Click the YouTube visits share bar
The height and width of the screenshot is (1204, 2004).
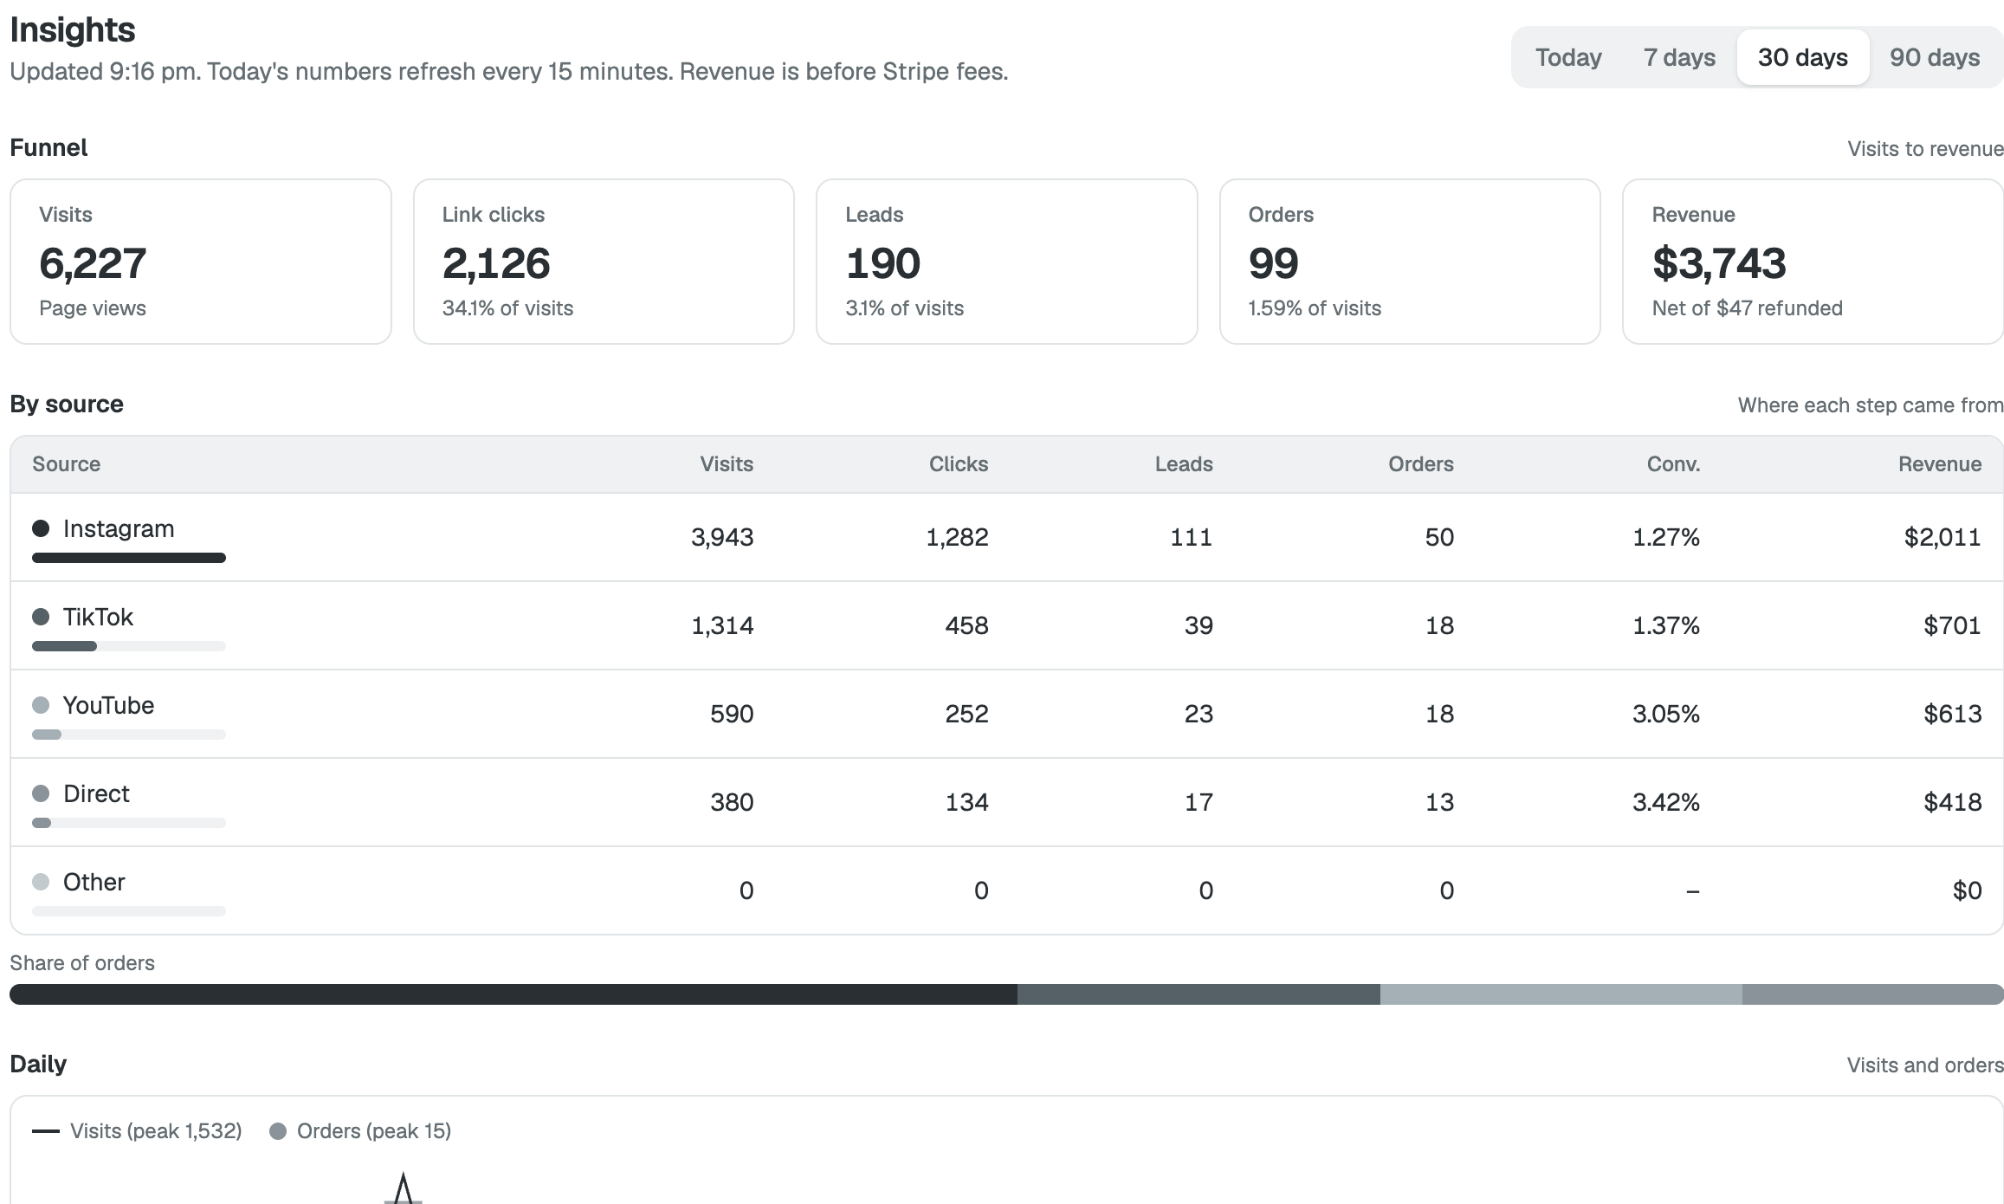pos(129,734)
